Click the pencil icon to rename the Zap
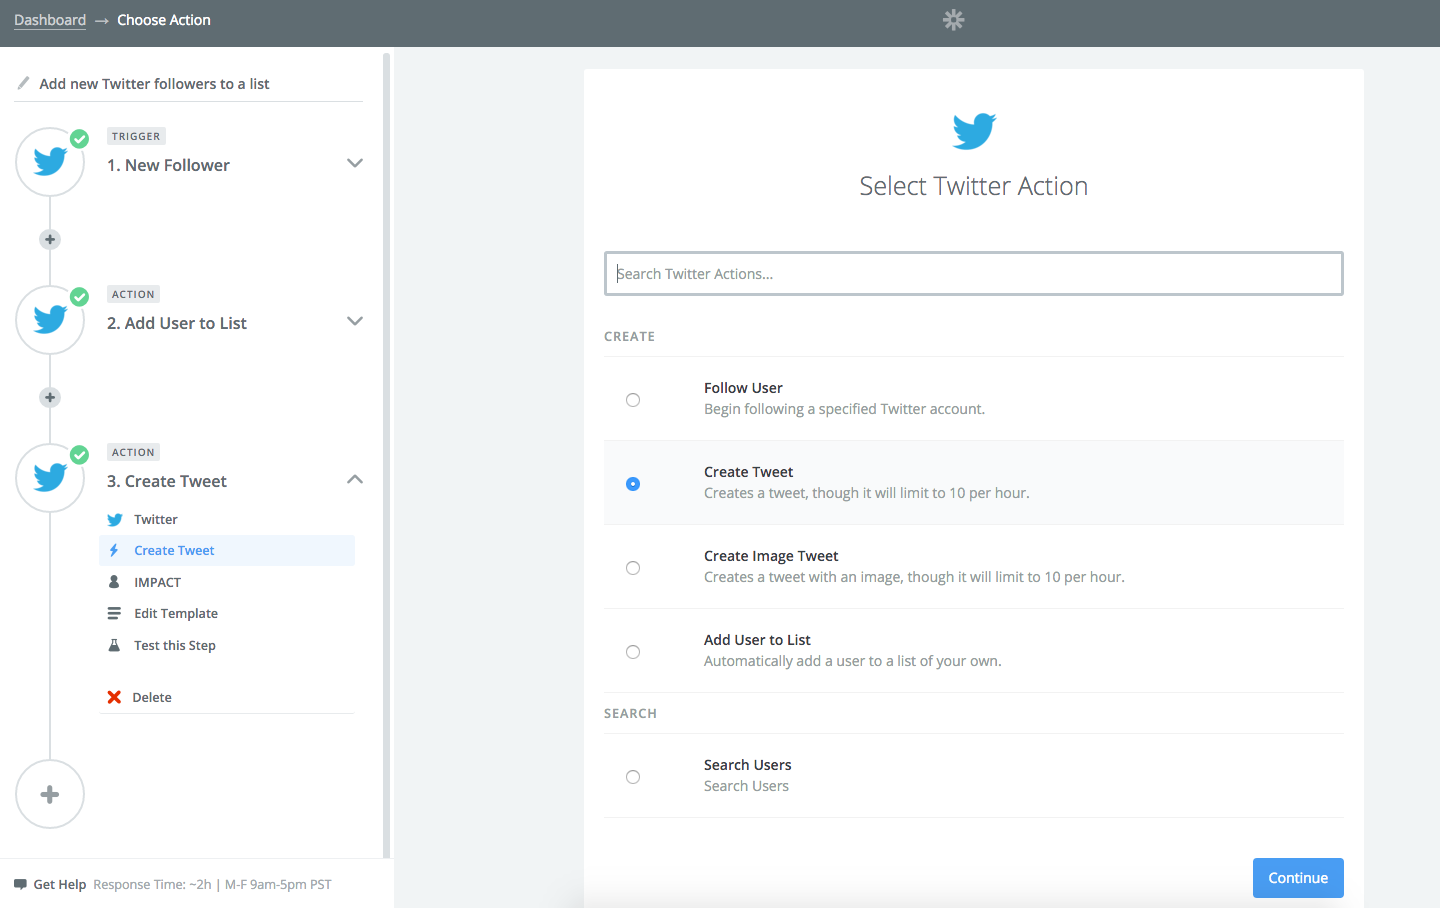Screen dimensions: 1440x908 [23, 83]
